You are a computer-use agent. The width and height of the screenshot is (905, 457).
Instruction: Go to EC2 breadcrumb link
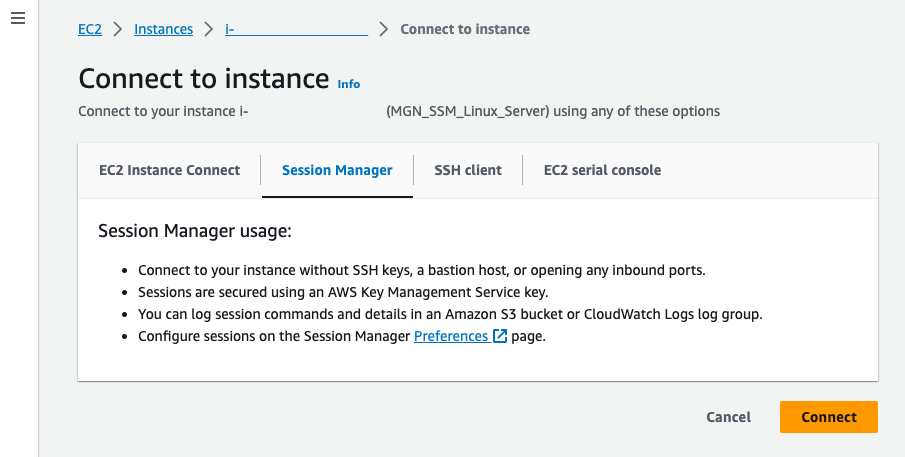pyautogui.click(x=90, y=29)
